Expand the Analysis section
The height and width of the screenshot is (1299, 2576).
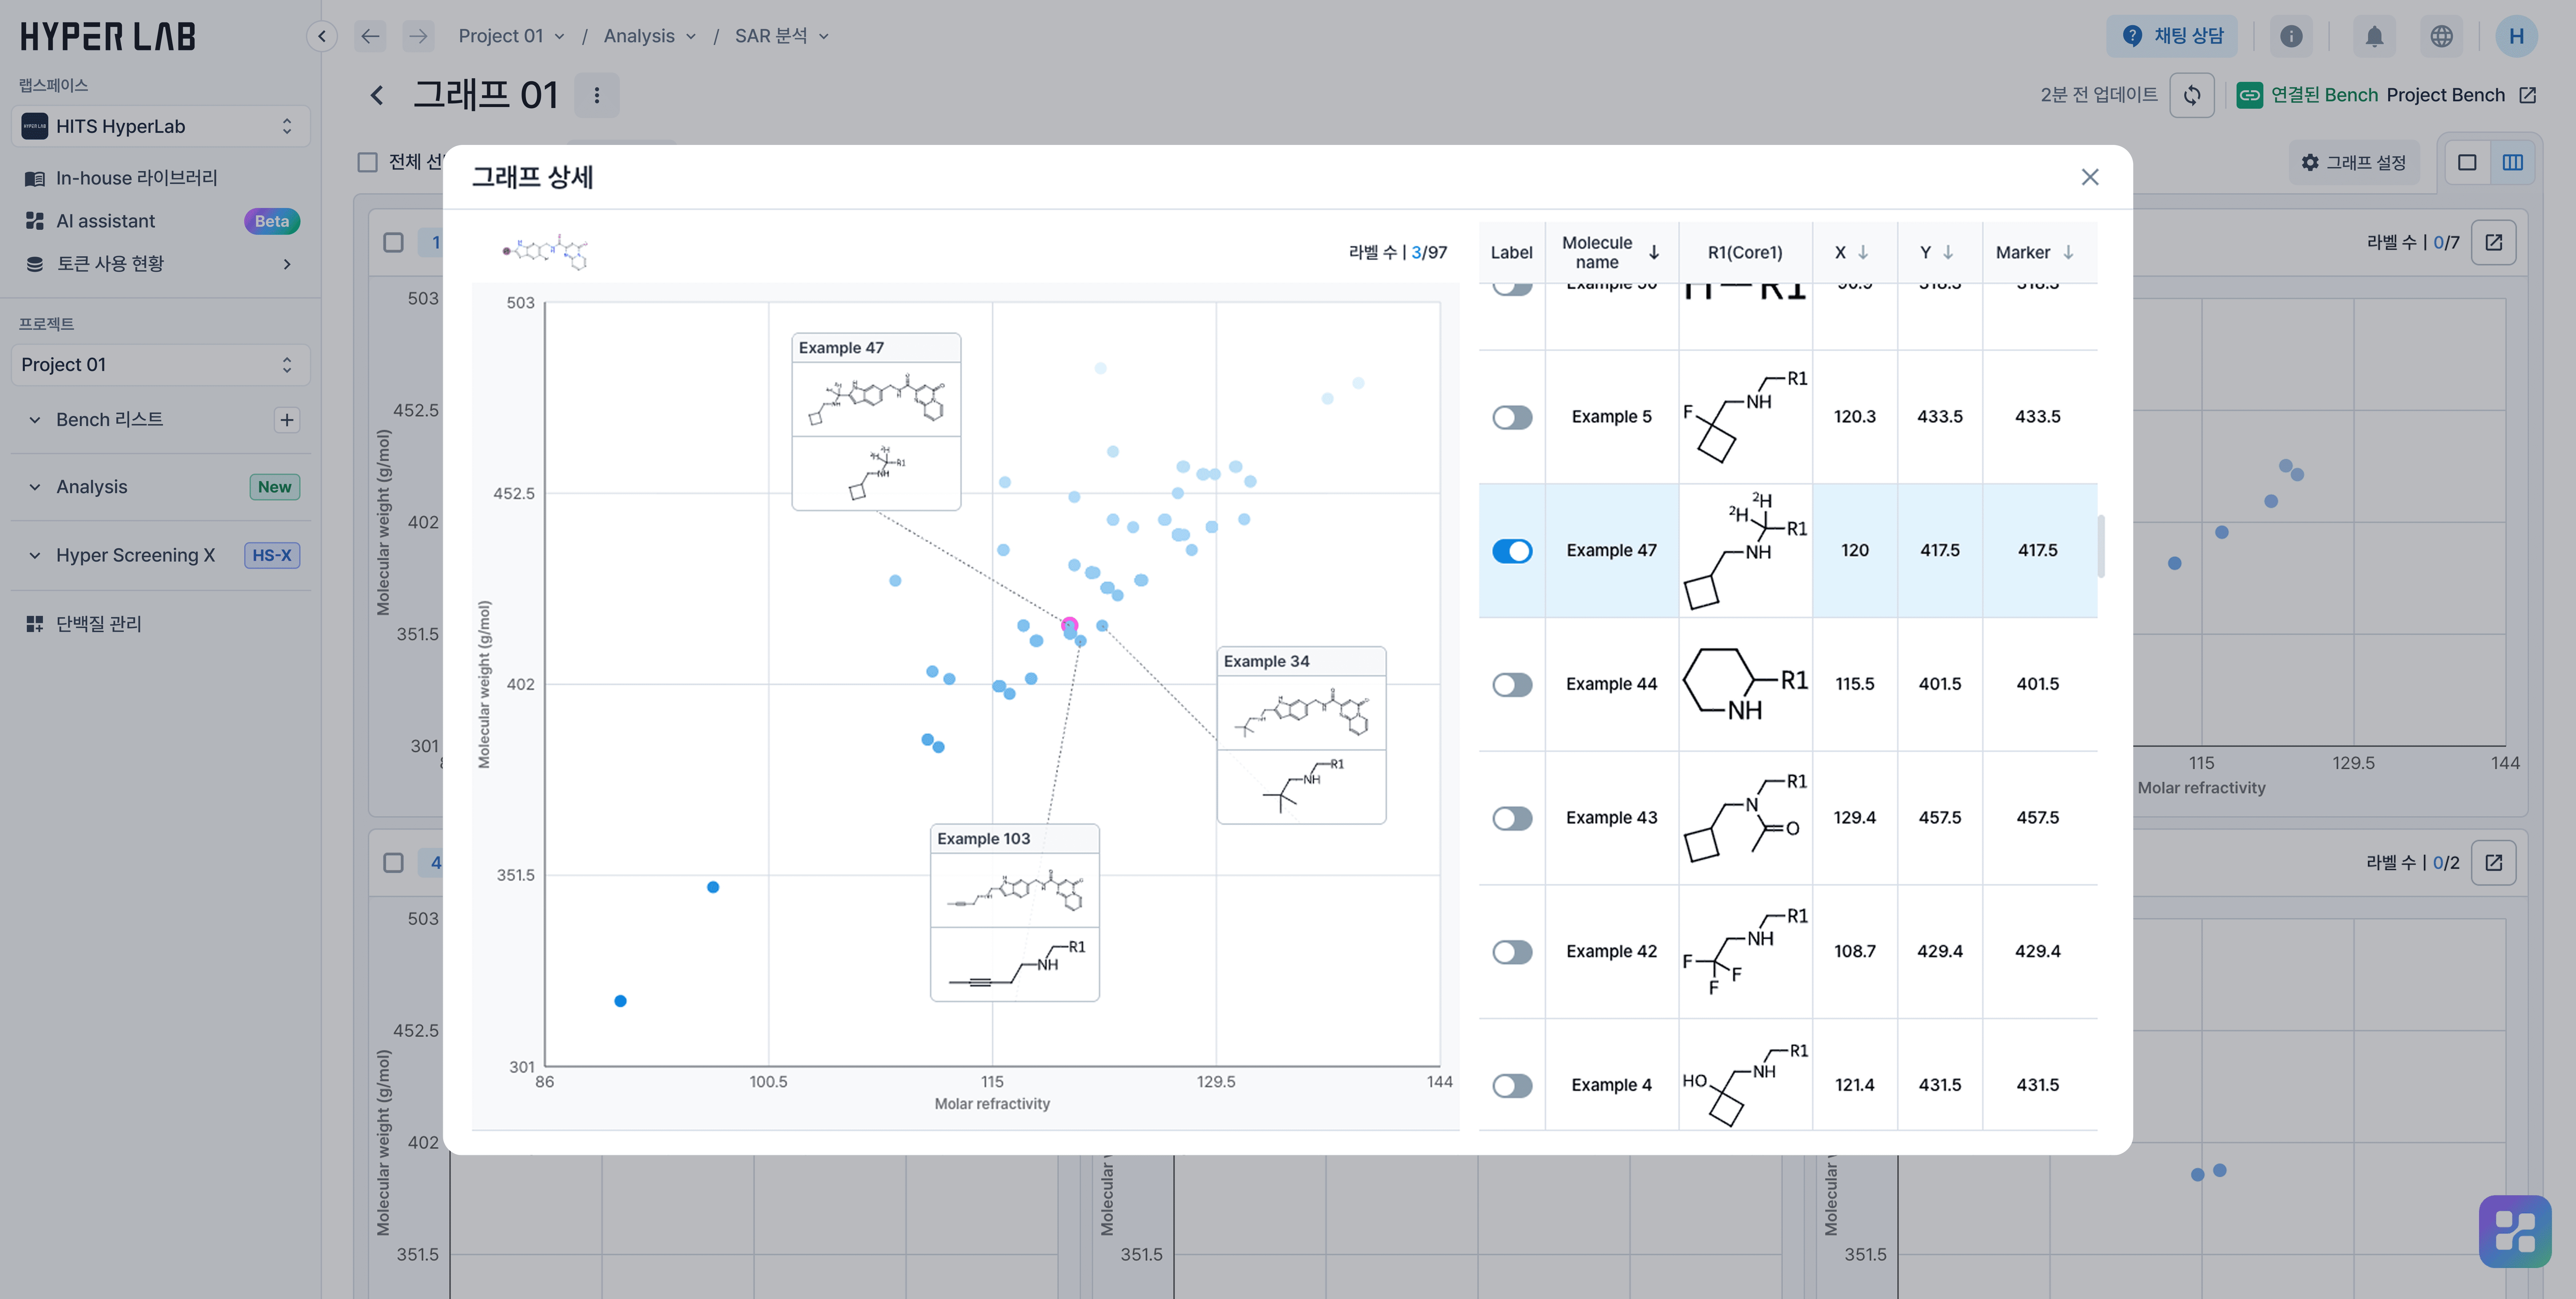[35, 487]
